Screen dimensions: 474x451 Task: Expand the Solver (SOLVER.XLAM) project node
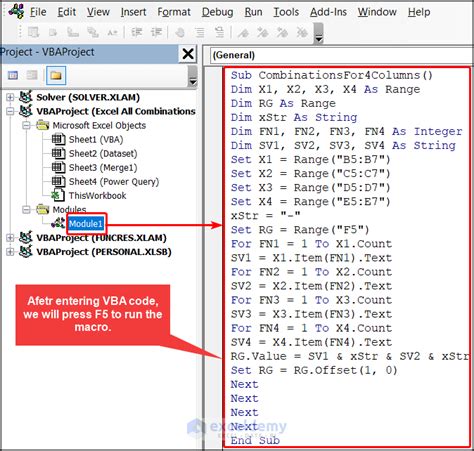(x=10, y=97)
